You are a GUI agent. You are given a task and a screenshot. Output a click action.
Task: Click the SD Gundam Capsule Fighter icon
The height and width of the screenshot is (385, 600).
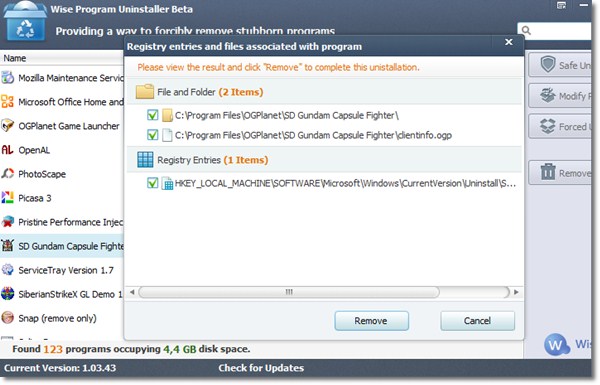(x=7, y=246)
